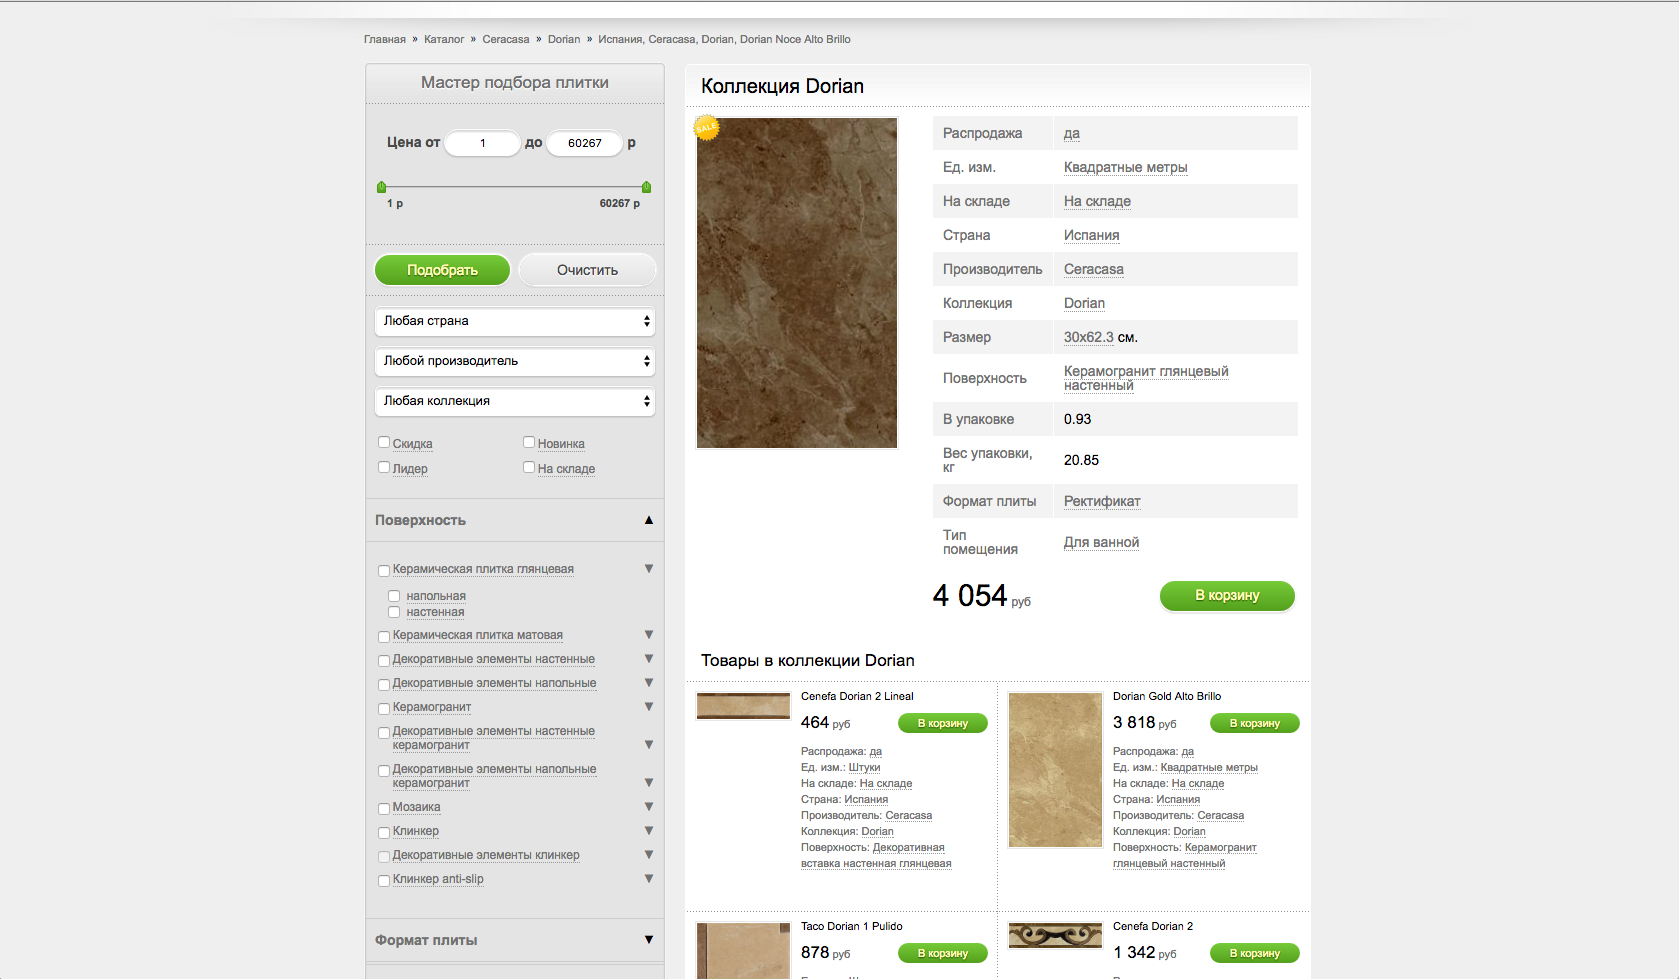Click the SALE badge on product image

pyautogui.click(x=707, y=128)
